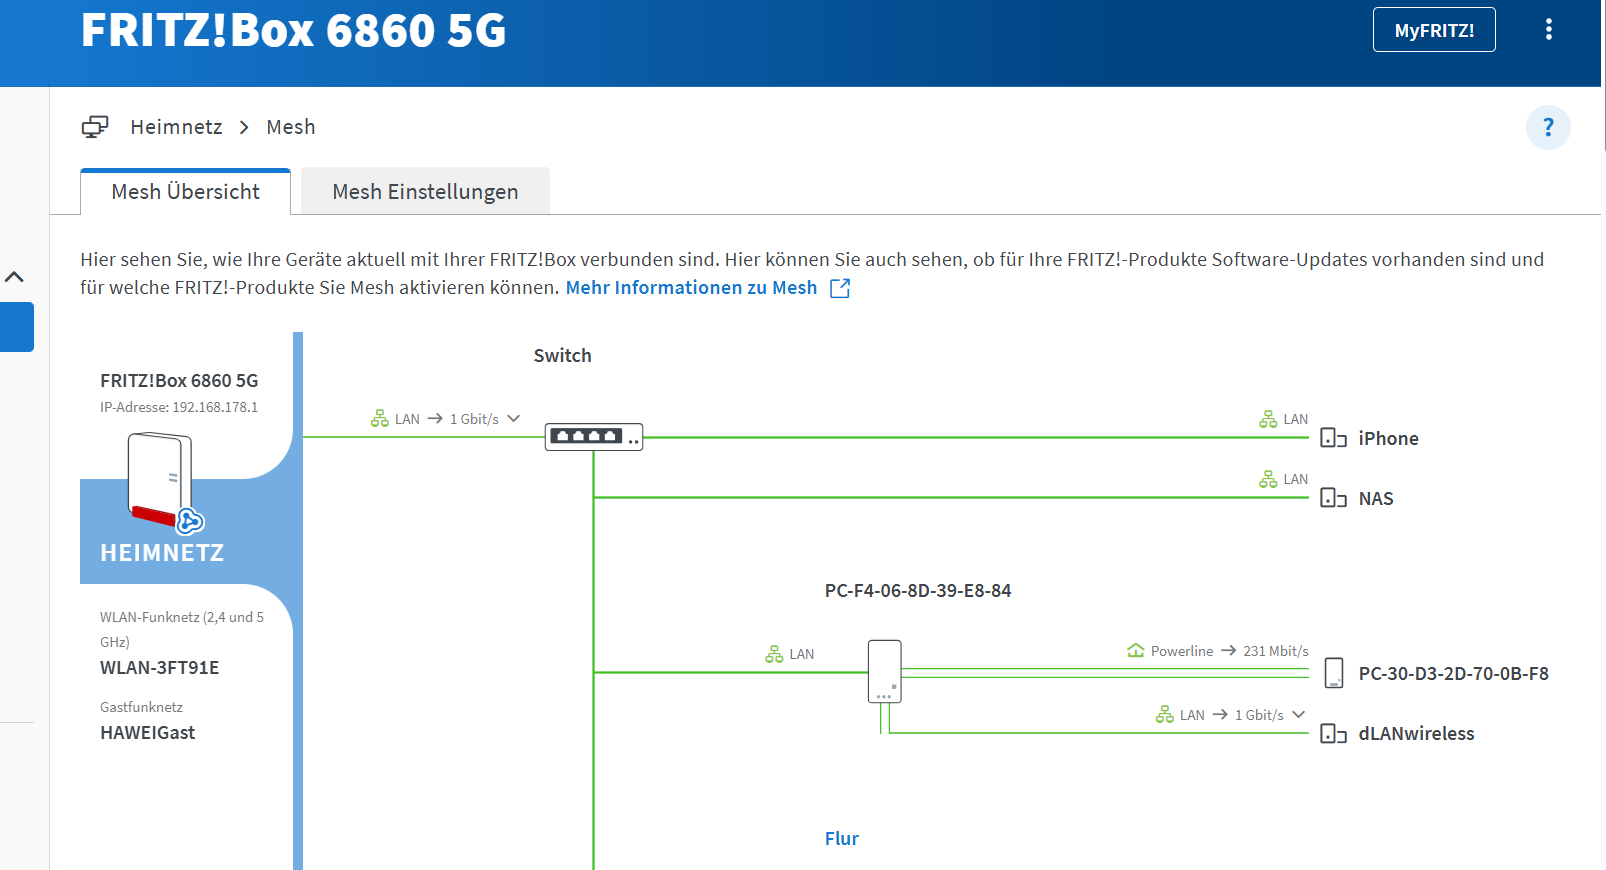The image size is (1606, 870).
Task: Click the HAWEIGast guest network name
Action: point(147,733)
